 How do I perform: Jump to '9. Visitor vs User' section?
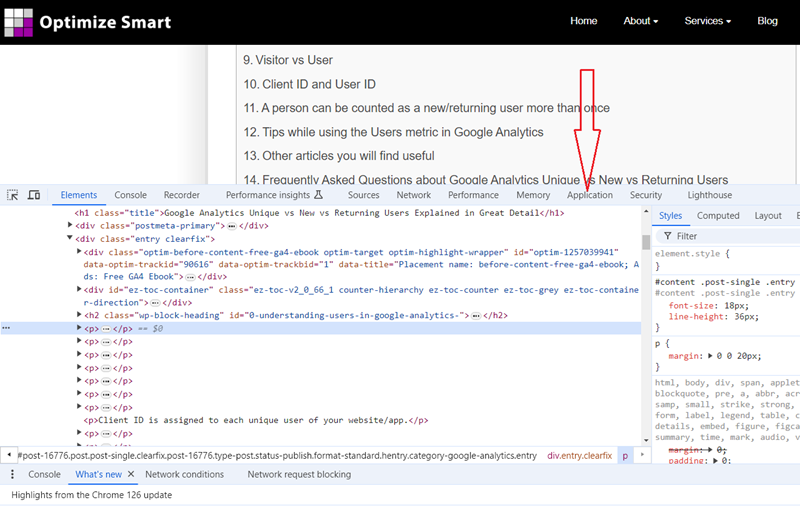[x=288, y=60]
